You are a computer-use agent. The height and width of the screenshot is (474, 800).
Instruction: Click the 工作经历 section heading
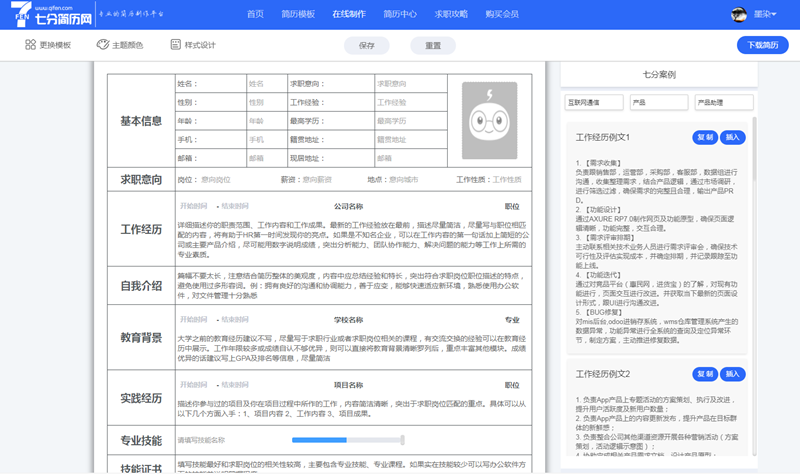[x=141, y=230]
